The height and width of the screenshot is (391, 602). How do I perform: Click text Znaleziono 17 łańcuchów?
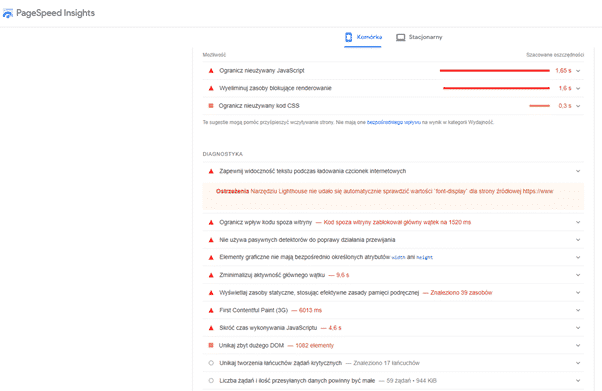386,363
